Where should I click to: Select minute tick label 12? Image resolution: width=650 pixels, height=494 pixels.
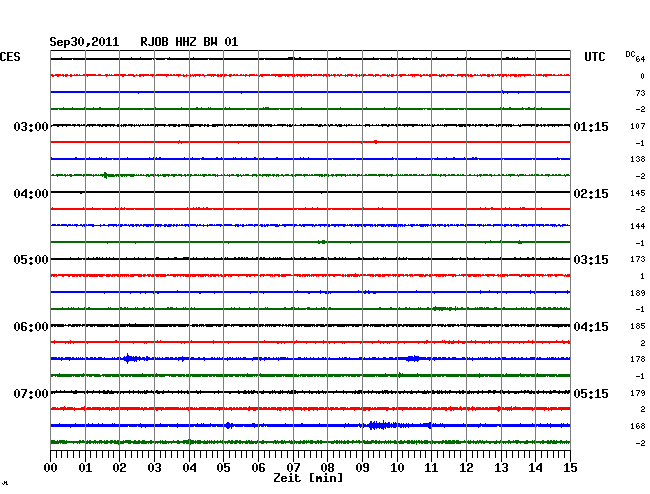point(466,468)
